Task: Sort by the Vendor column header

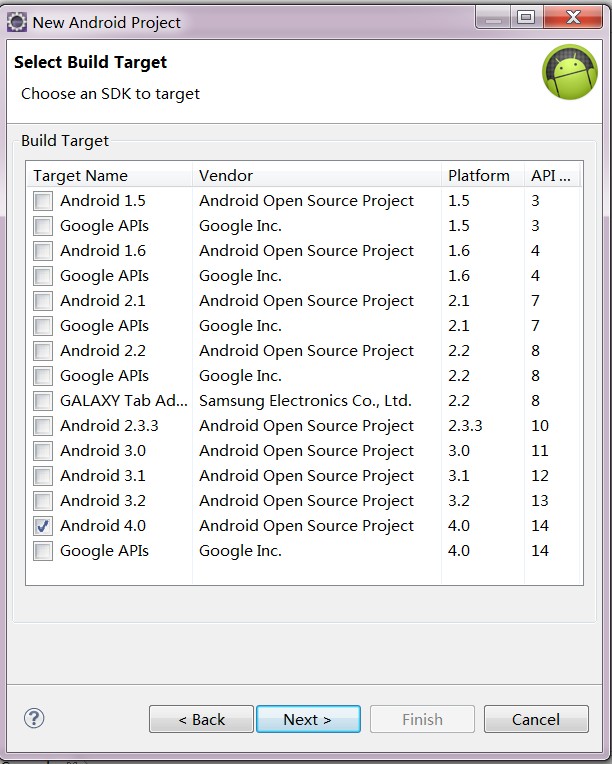Action: point(317,175)
